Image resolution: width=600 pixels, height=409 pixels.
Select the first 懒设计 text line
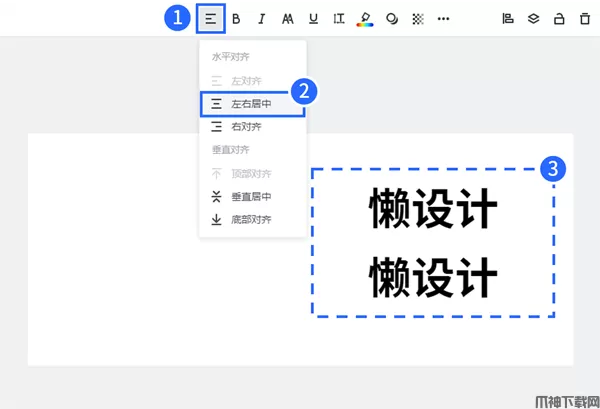(433, 210)
